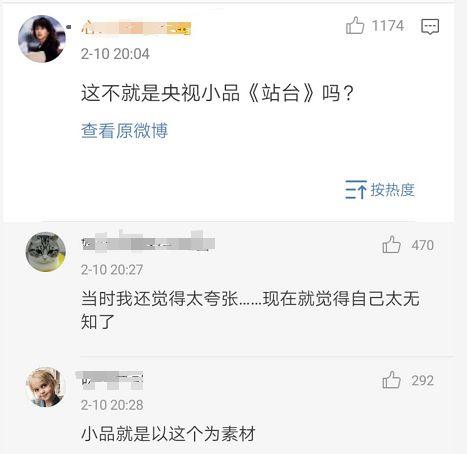This screenshot has height=454, width=467.
Task: Open the username above 2-10 20:27 reply
Action: [148, 243]
